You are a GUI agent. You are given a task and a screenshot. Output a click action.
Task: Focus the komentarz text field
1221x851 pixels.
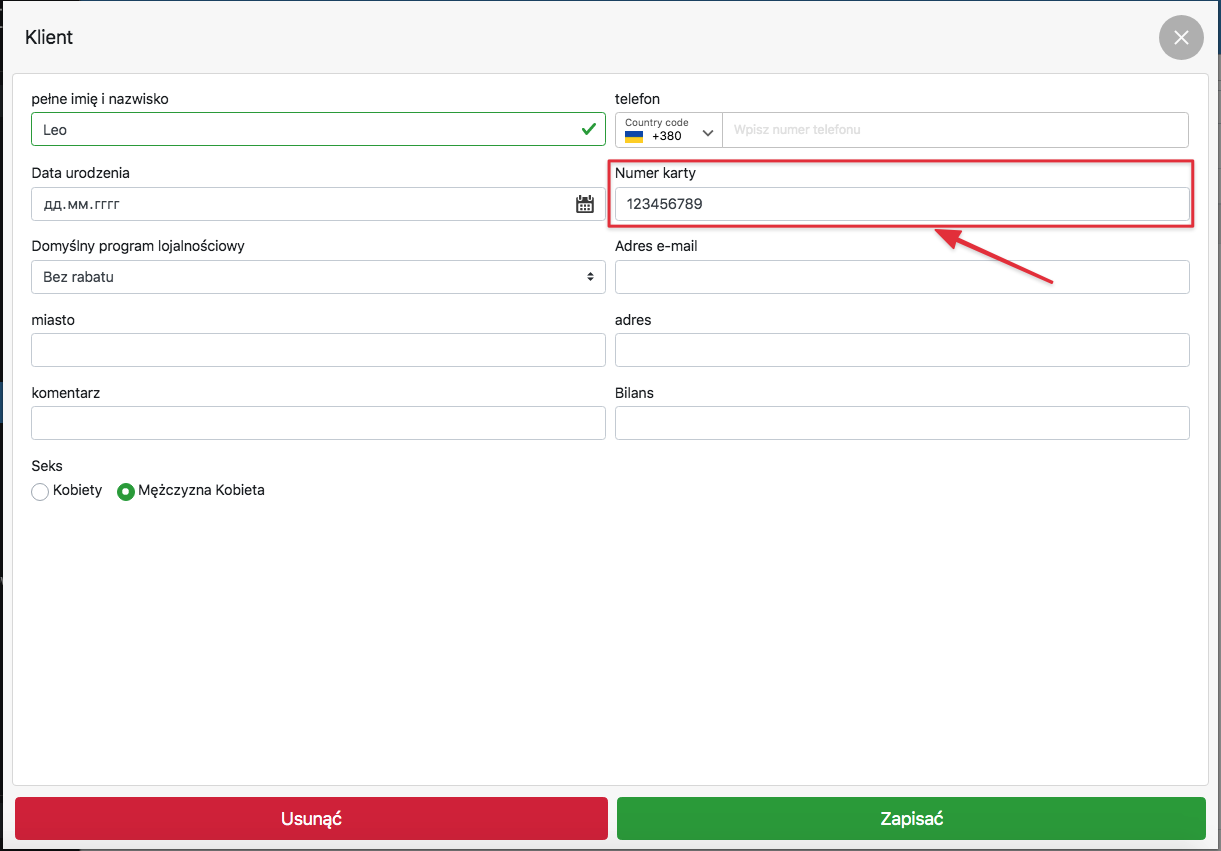point(318,423)
